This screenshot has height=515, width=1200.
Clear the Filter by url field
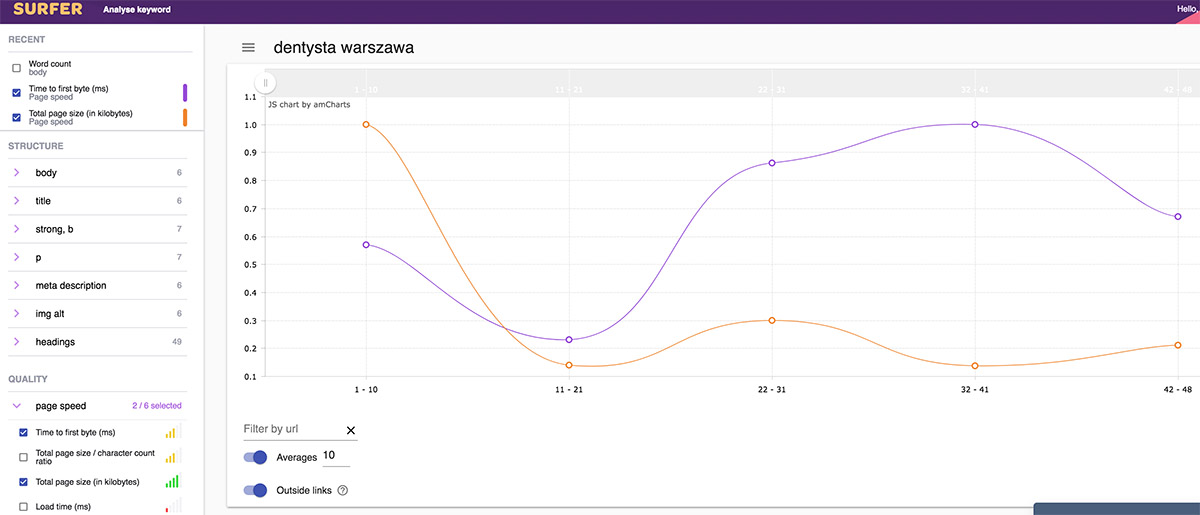[x=351, y=430]
